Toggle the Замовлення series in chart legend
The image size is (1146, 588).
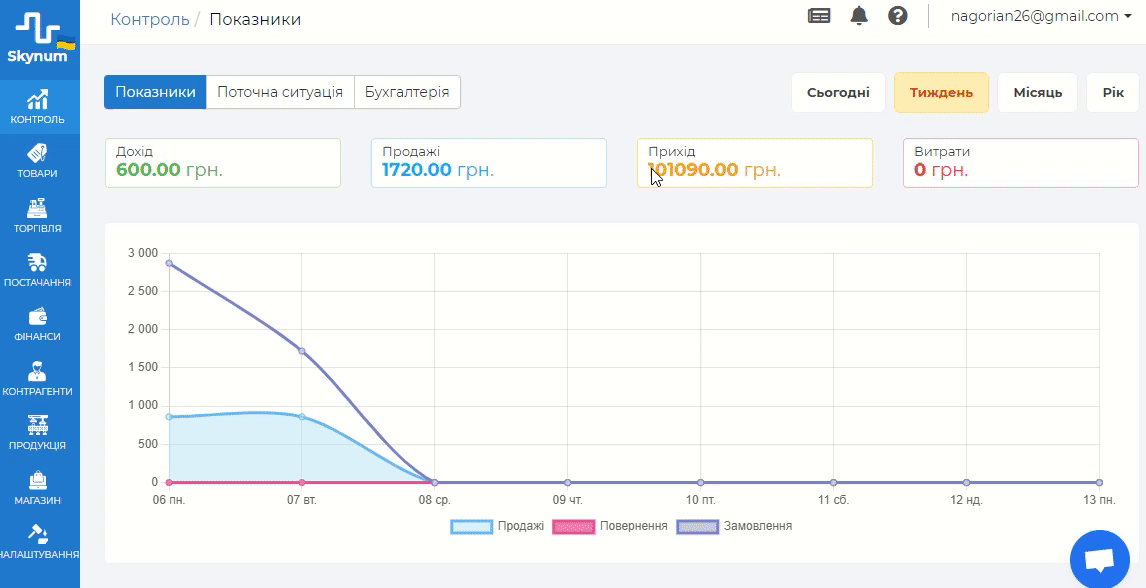735,526
